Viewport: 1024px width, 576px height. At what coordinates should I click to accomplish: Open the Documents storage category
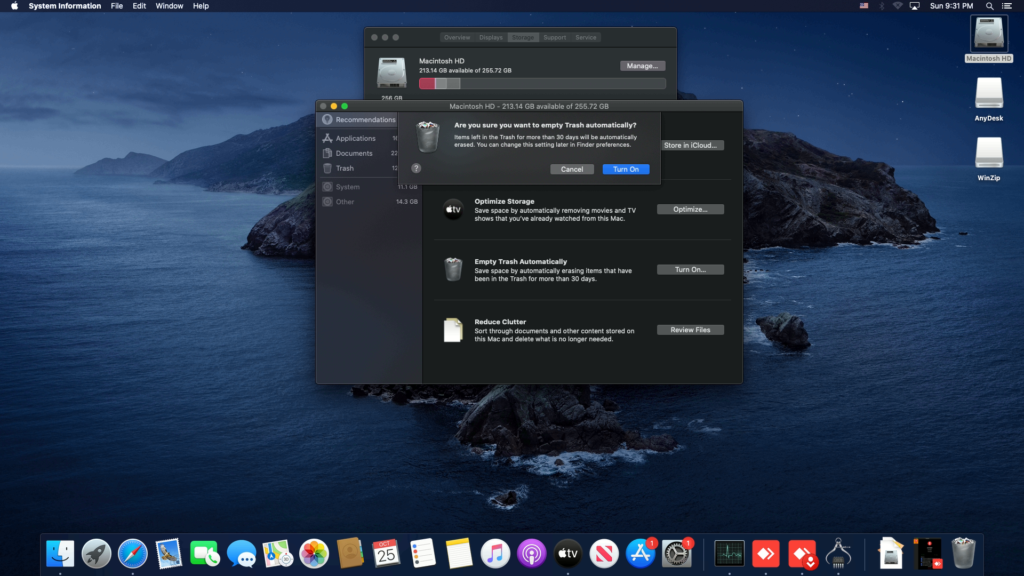click(354, 153)
